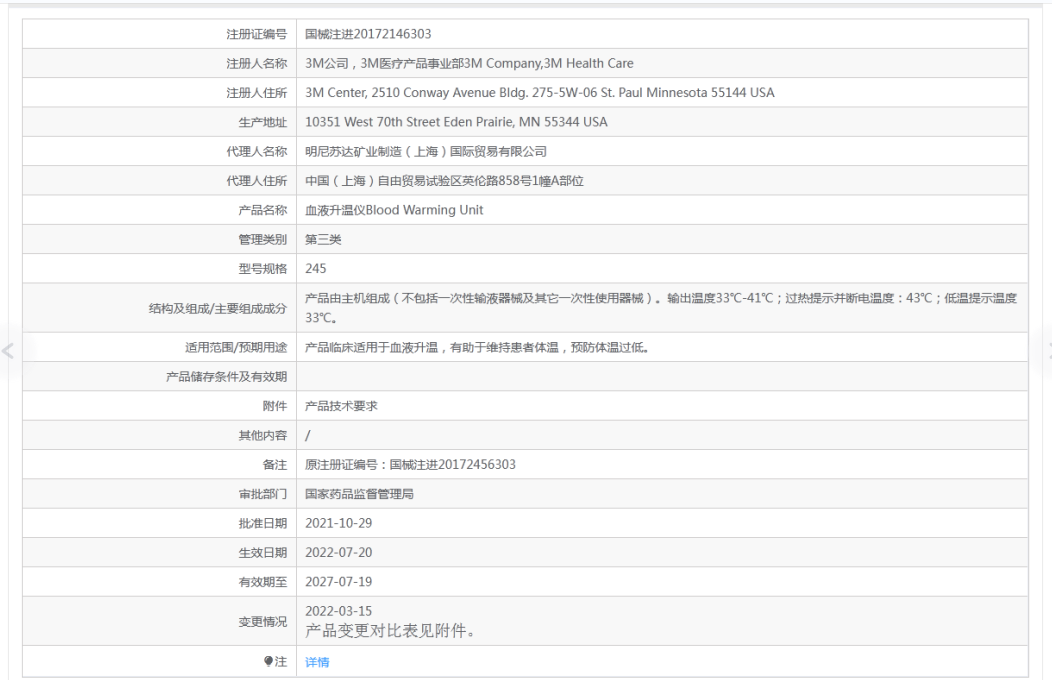Screen dimensions: 1052x680
Task: Click the 其他内容 label
Action: click(x=262, y=435)
